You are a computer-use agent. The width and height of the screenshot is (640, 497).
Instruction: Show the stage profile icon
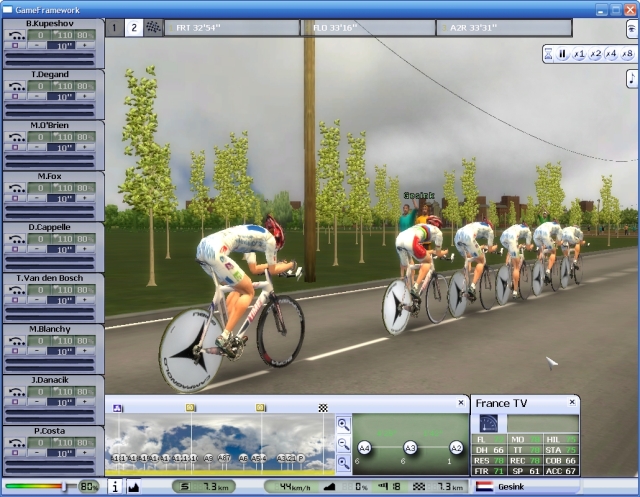[x=134, y=486]
